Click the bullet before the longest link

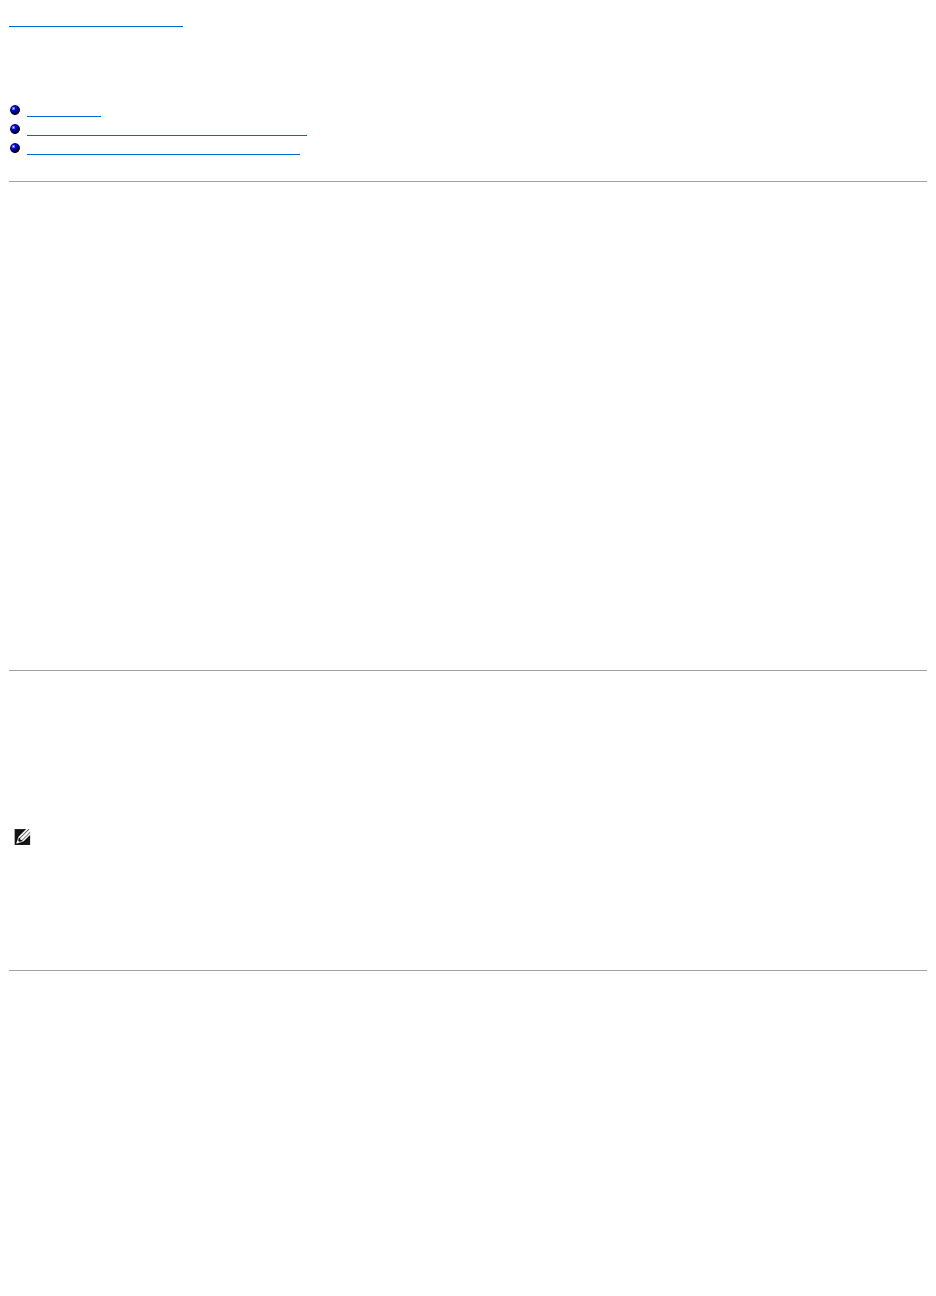(x=15, y=131)
